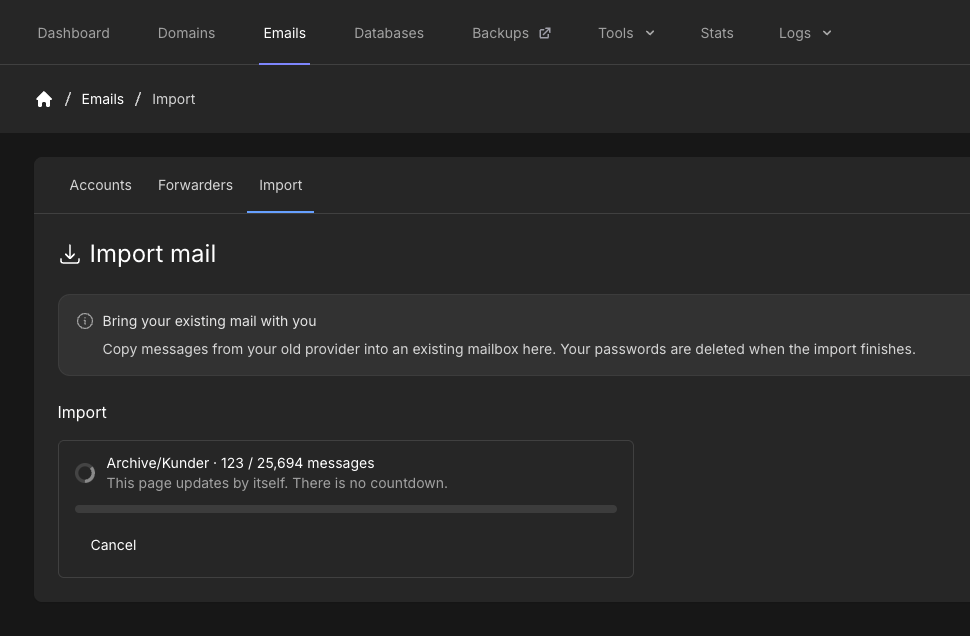Image resolution: width=970 pixels, height=636 pixels.
Task: Switch to the Accounts tab
Action: (100, 185)
